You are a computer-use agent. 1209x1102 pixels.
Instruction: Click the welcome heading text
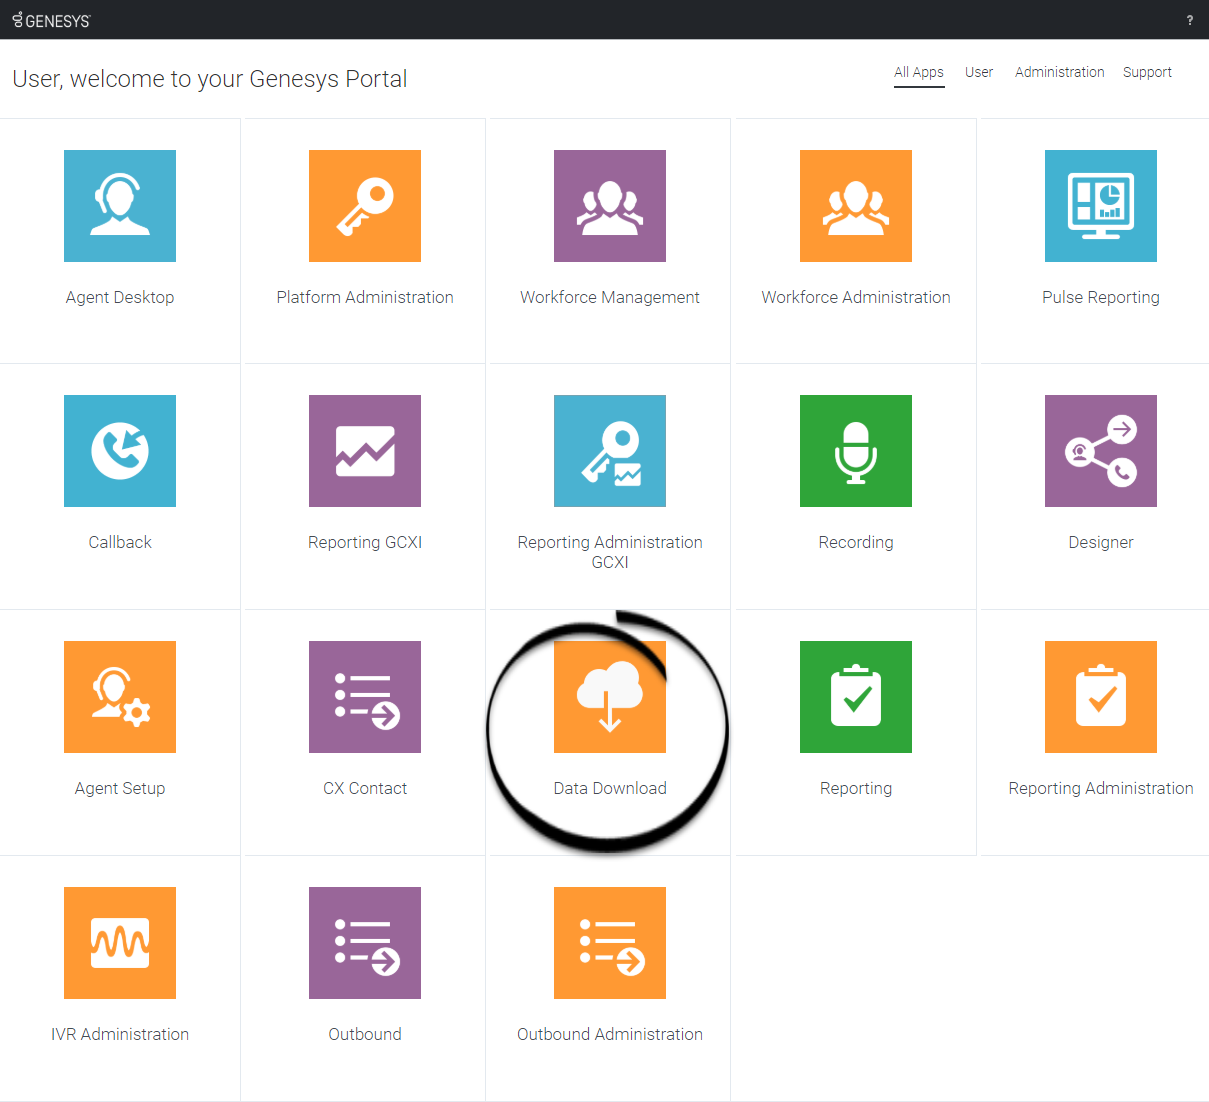pos(210,79)
